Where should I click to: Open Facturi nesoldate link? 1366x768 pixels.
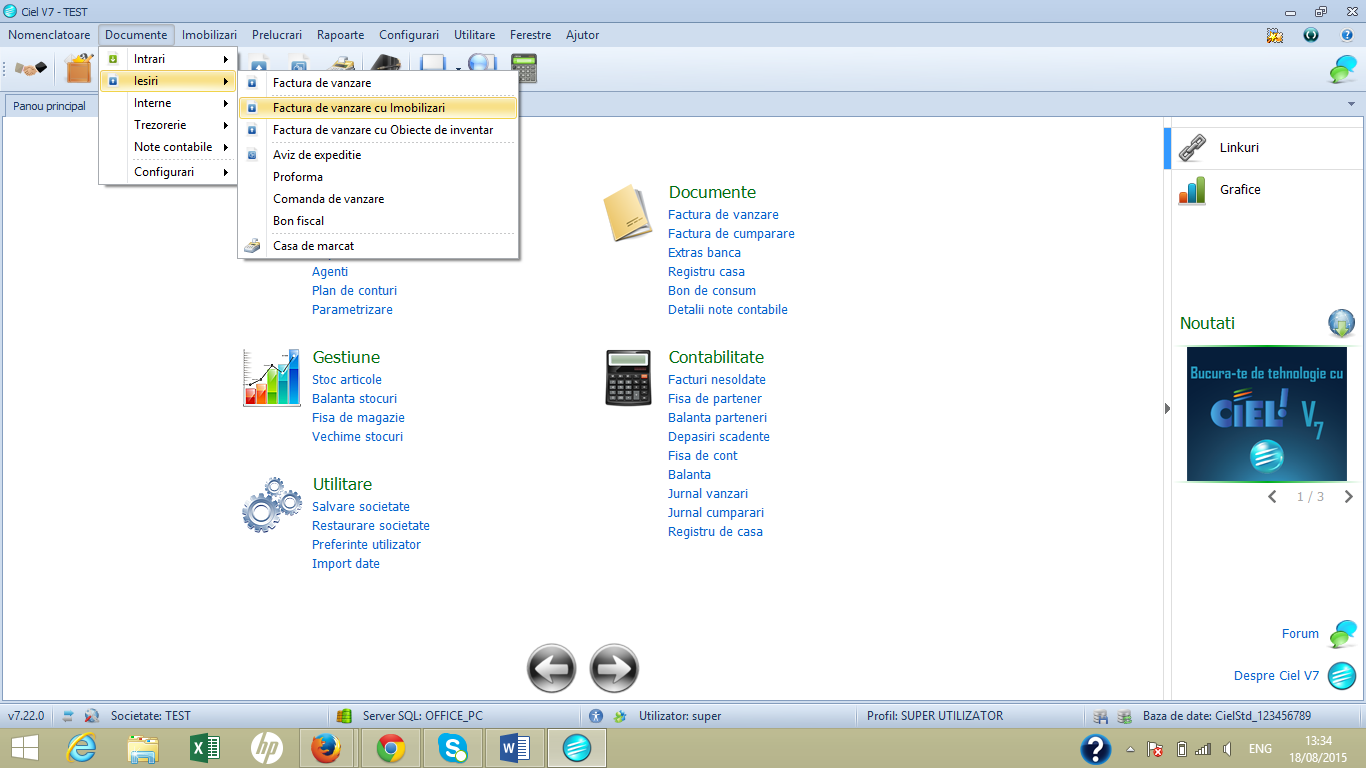[x=717, y=380]
